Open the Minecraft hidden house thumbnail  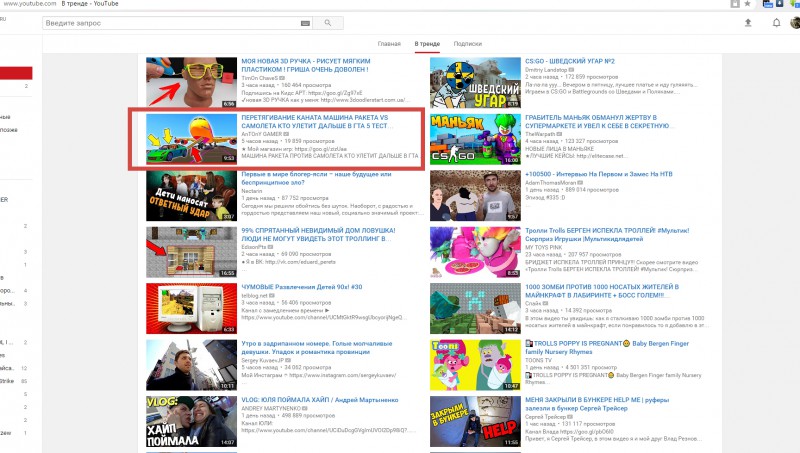(191, 252)
